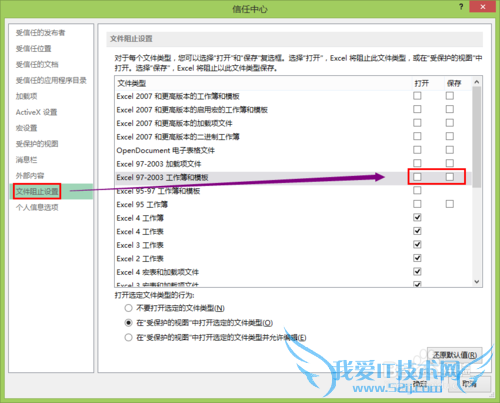Image resolution: width=500 pixels, height=403 pixels.
Task: Toggle 保存 for Excel 2007 二进制工作簿
Action: 450,136
